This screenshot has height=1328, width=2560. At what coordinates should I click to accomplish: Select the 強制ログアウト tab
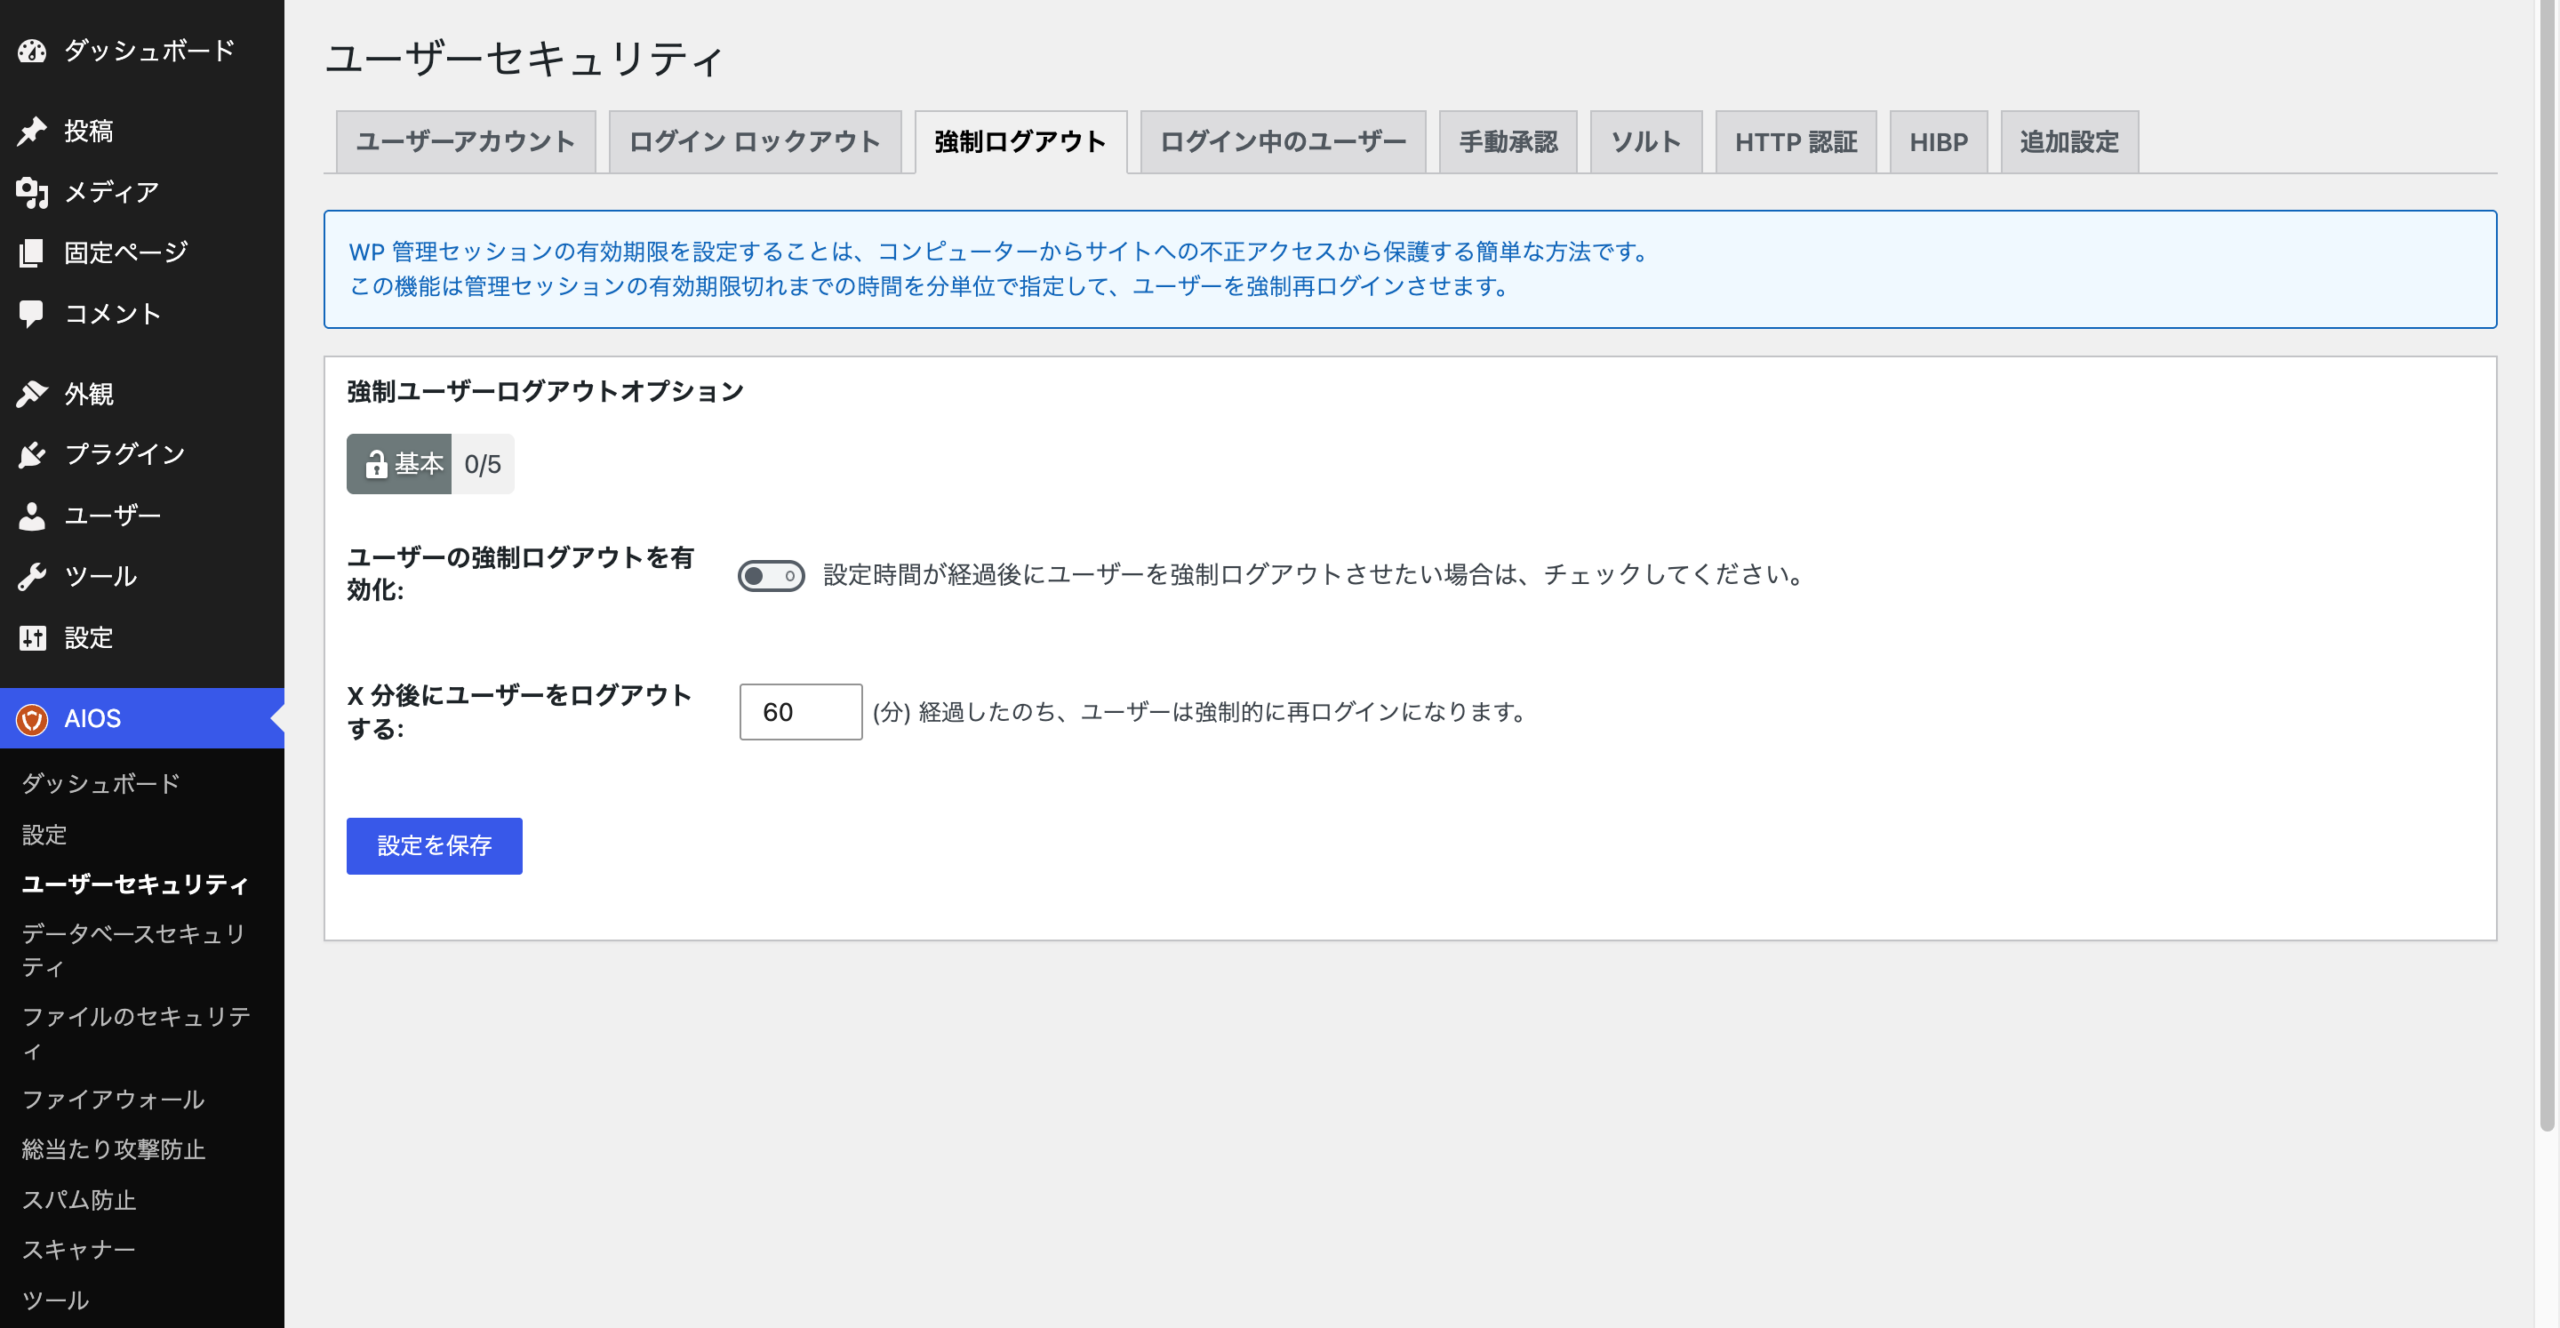point(1021,142)
